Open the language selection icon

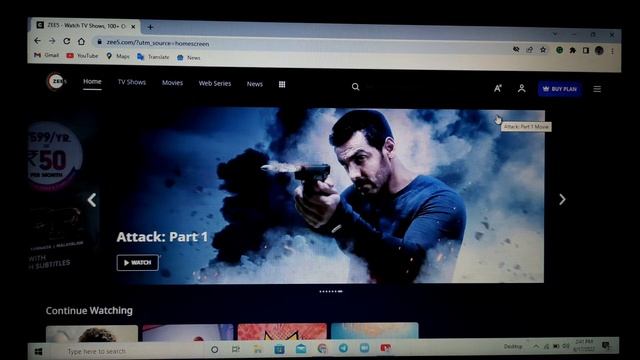[x=498, y=88]
